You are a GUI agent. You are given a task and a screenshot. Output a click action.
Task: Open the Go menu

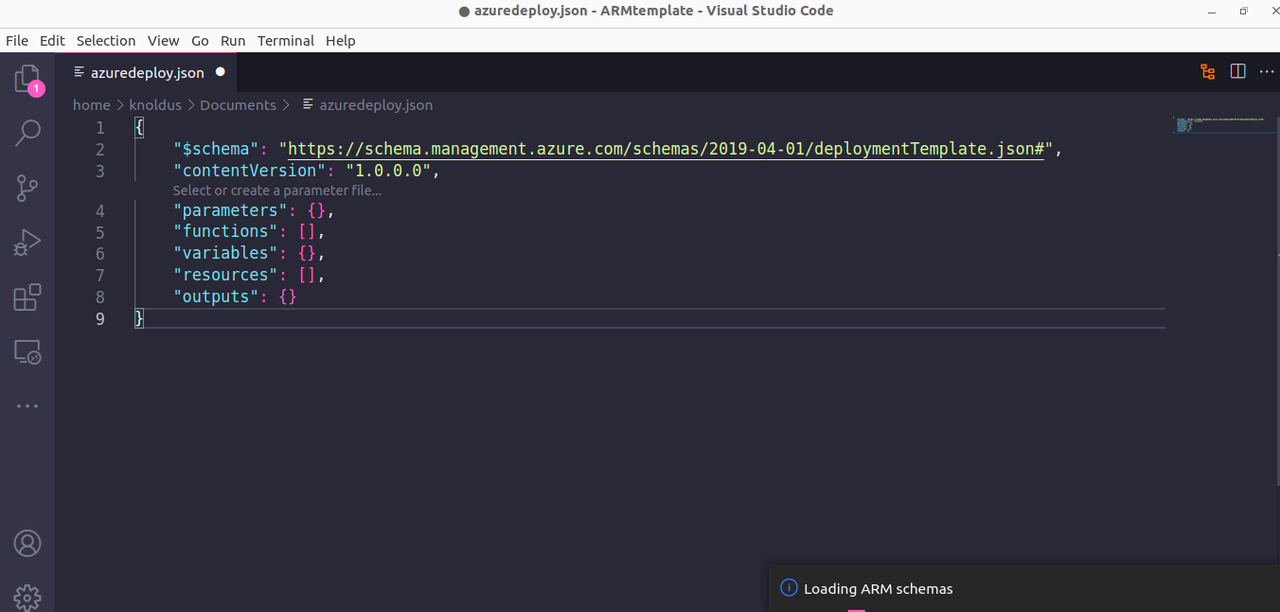click(x=200, y=41)
